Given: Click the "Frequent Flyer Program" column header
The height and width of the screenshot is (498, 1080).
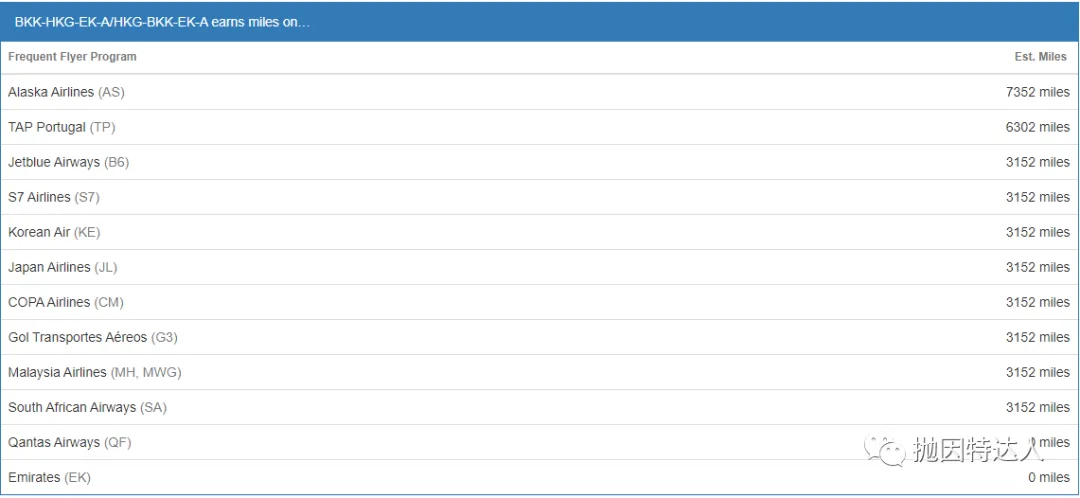Looking at the screenshot, I should click(72, 56).
